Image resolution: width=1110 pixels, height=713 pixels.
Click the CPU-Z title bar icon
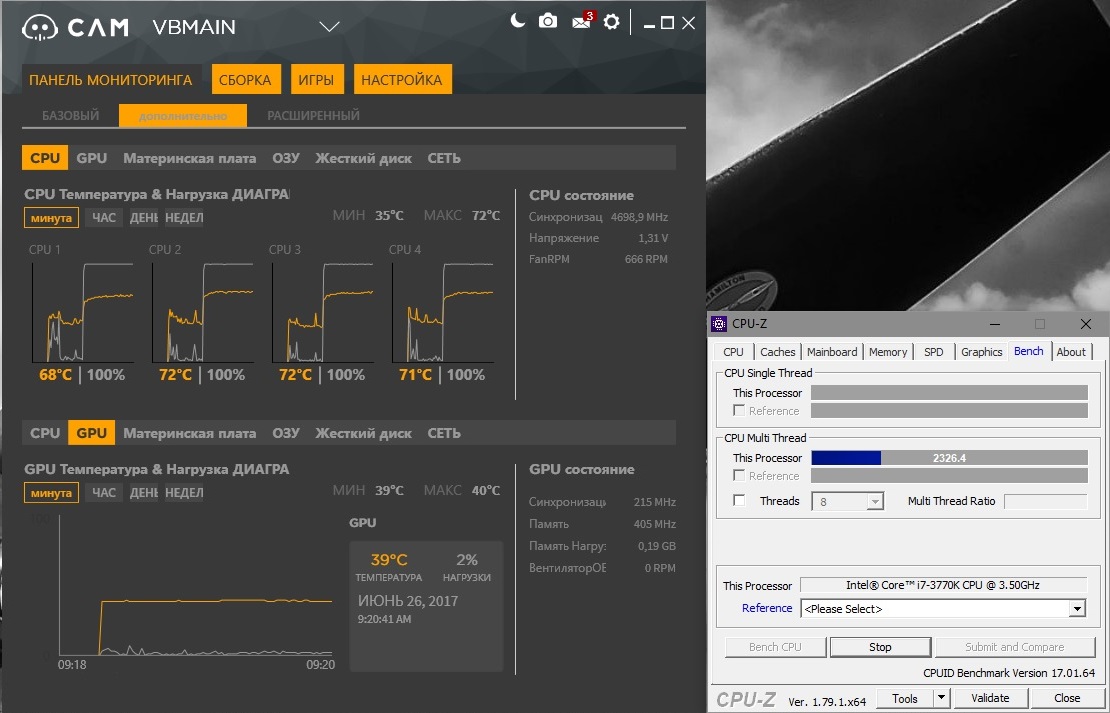(719, 324)
